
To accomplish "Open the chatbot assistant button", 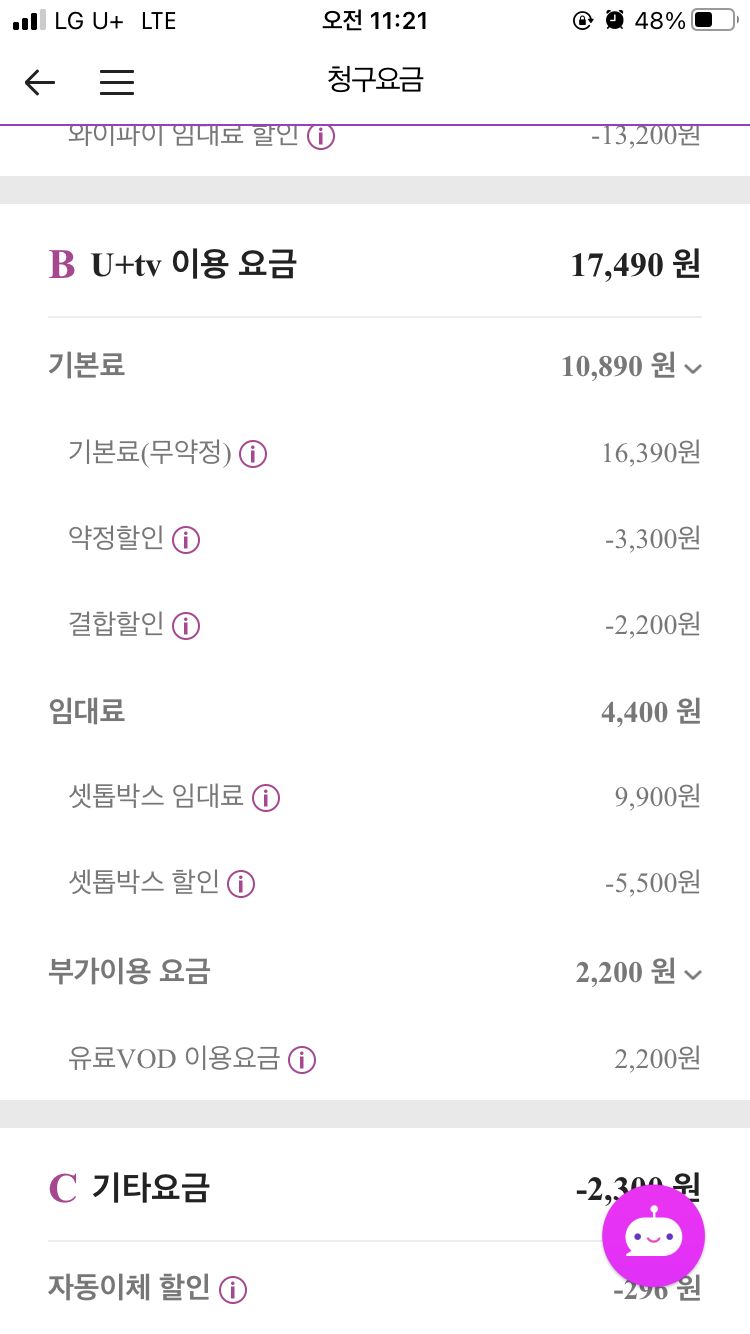I will pyautogui.click(x=653, y=1236).
